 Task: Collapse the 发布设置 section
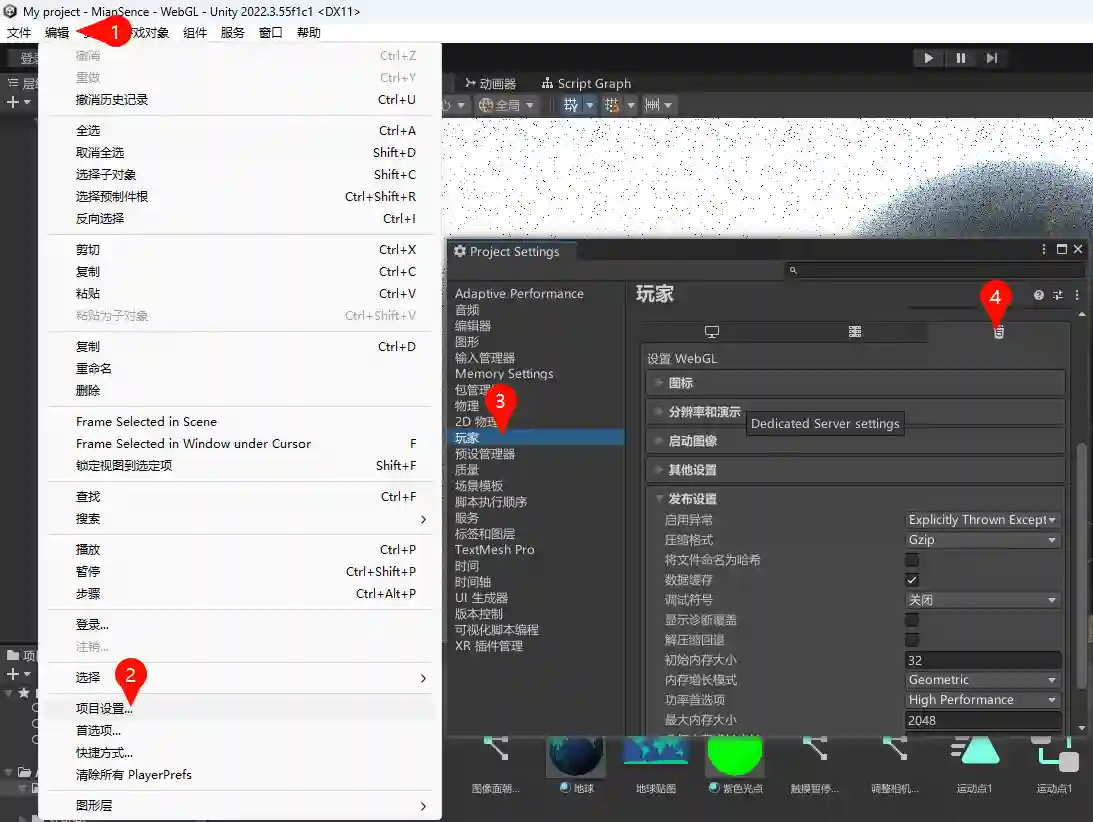(660, 498)
